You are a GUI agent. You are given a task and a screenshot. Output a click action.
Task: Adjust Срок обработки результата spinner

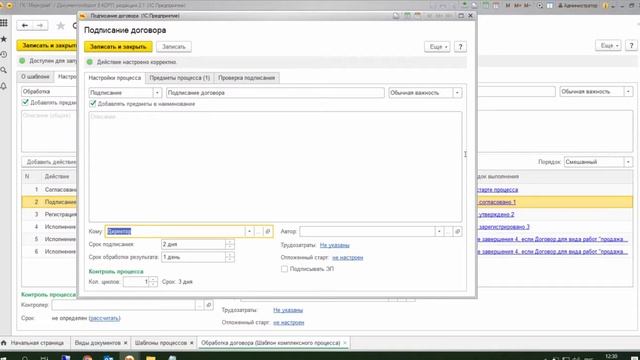pyautogui.click(x=230, y=258)
